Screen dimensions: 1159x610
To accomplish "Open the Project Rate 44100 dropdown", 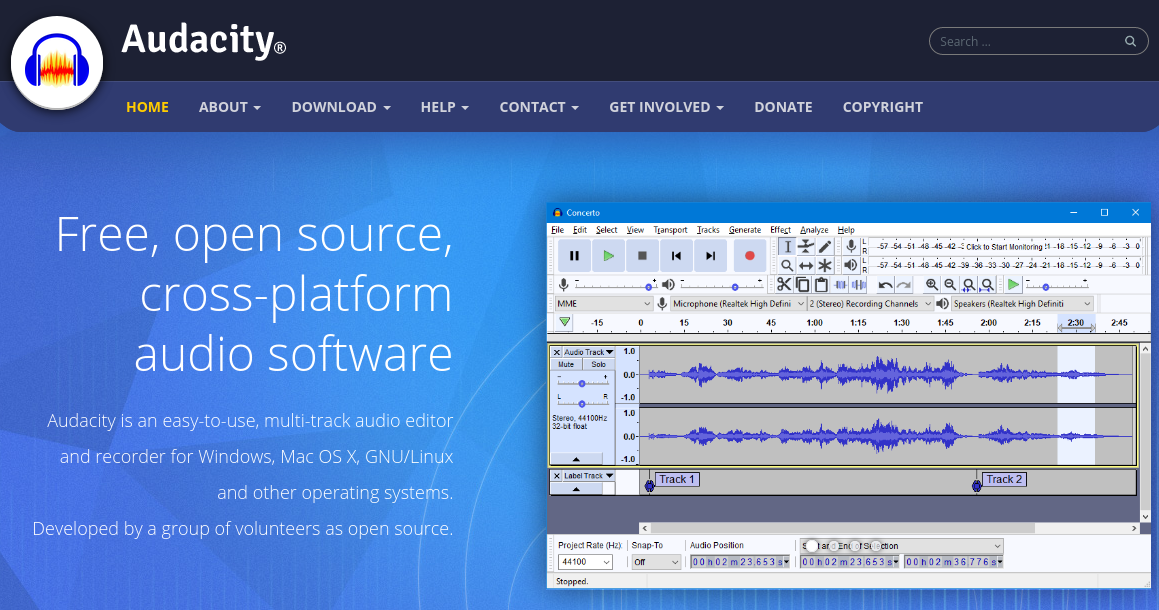I will (x=585, y=562).
